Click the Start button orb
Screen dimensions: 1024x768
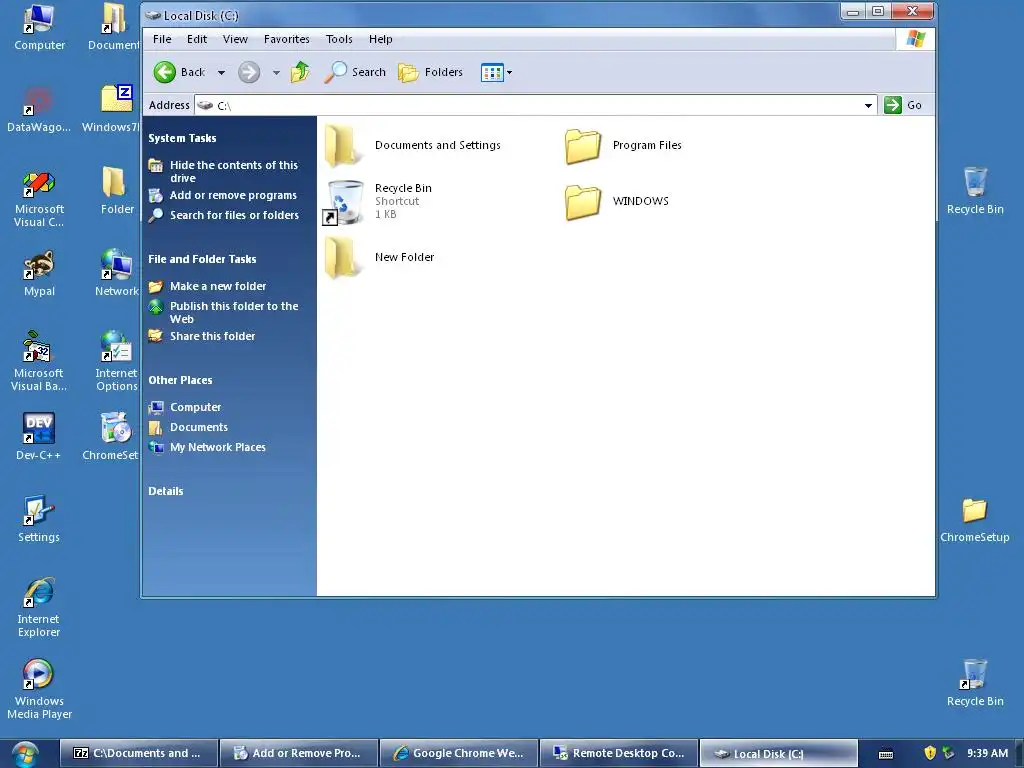pos(25,754)
